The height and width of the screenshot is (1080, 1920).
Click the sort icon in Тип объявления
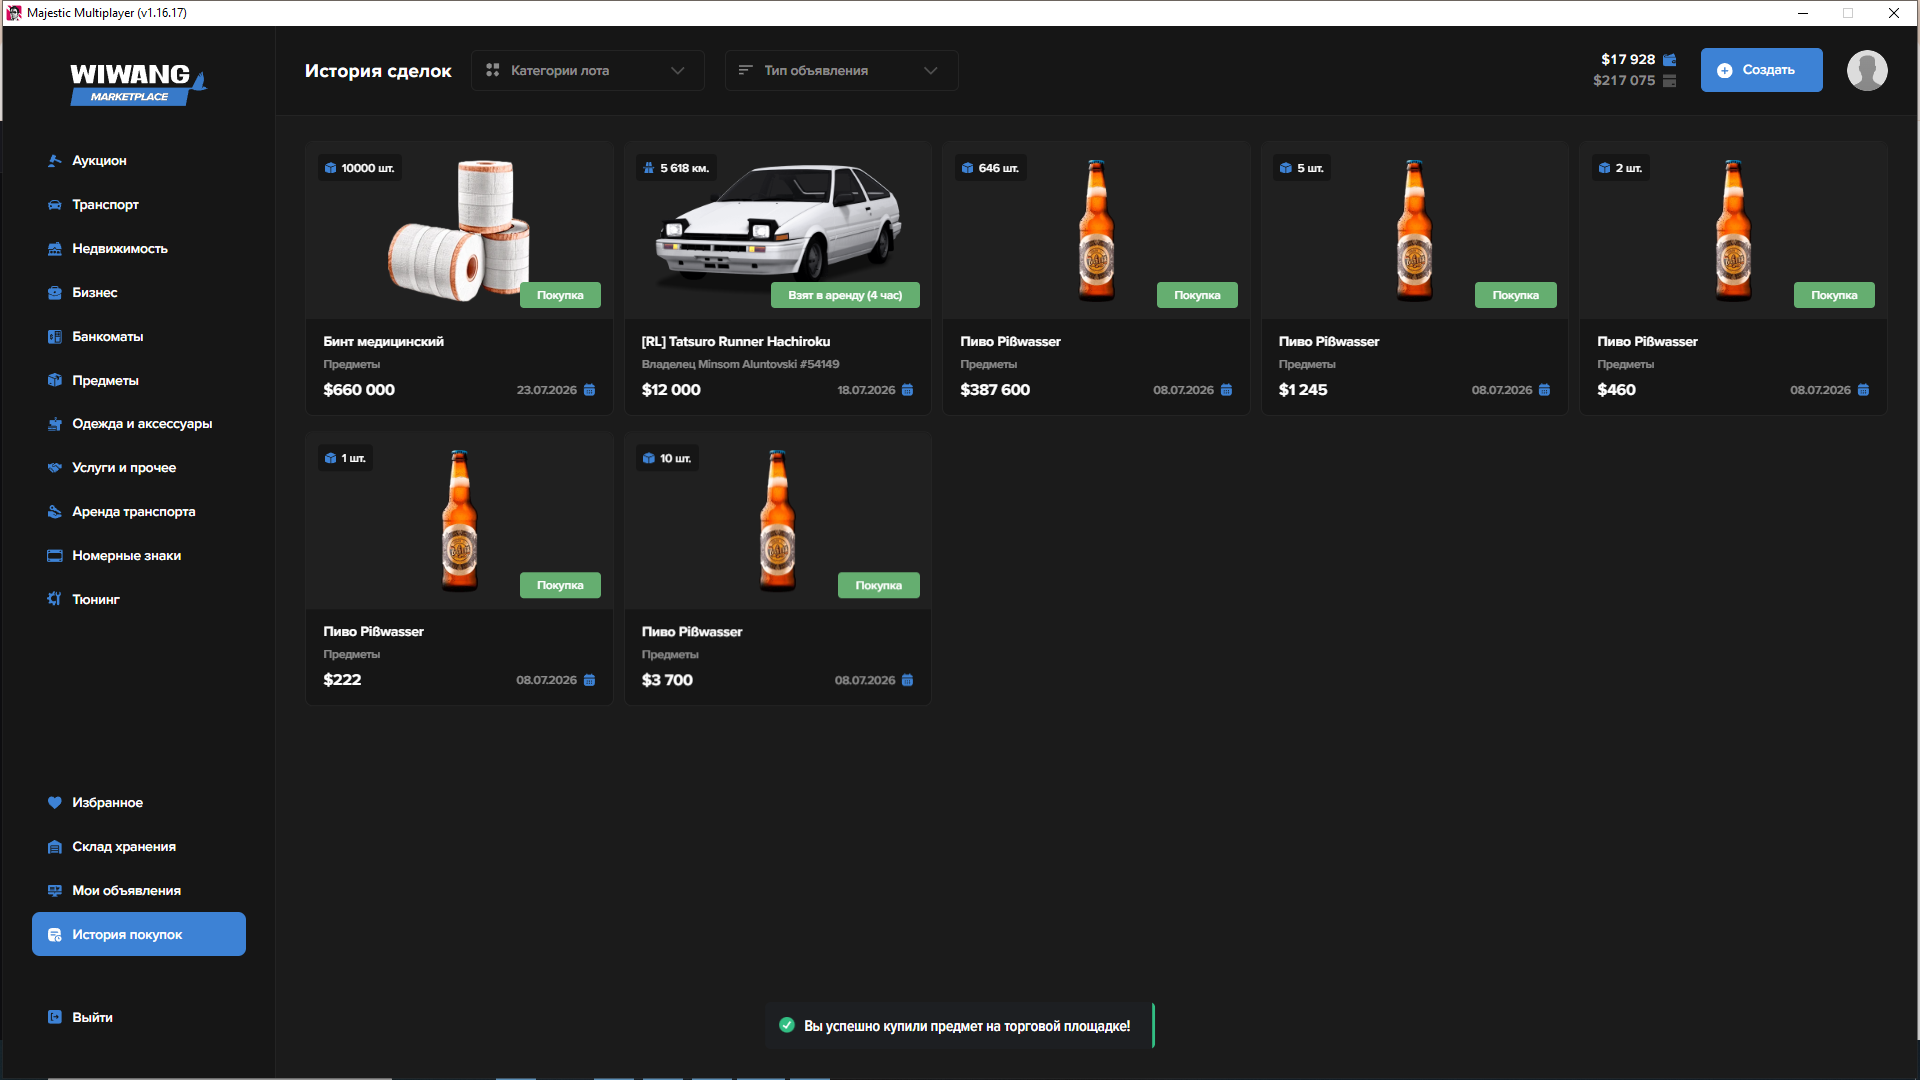(745, 70)
